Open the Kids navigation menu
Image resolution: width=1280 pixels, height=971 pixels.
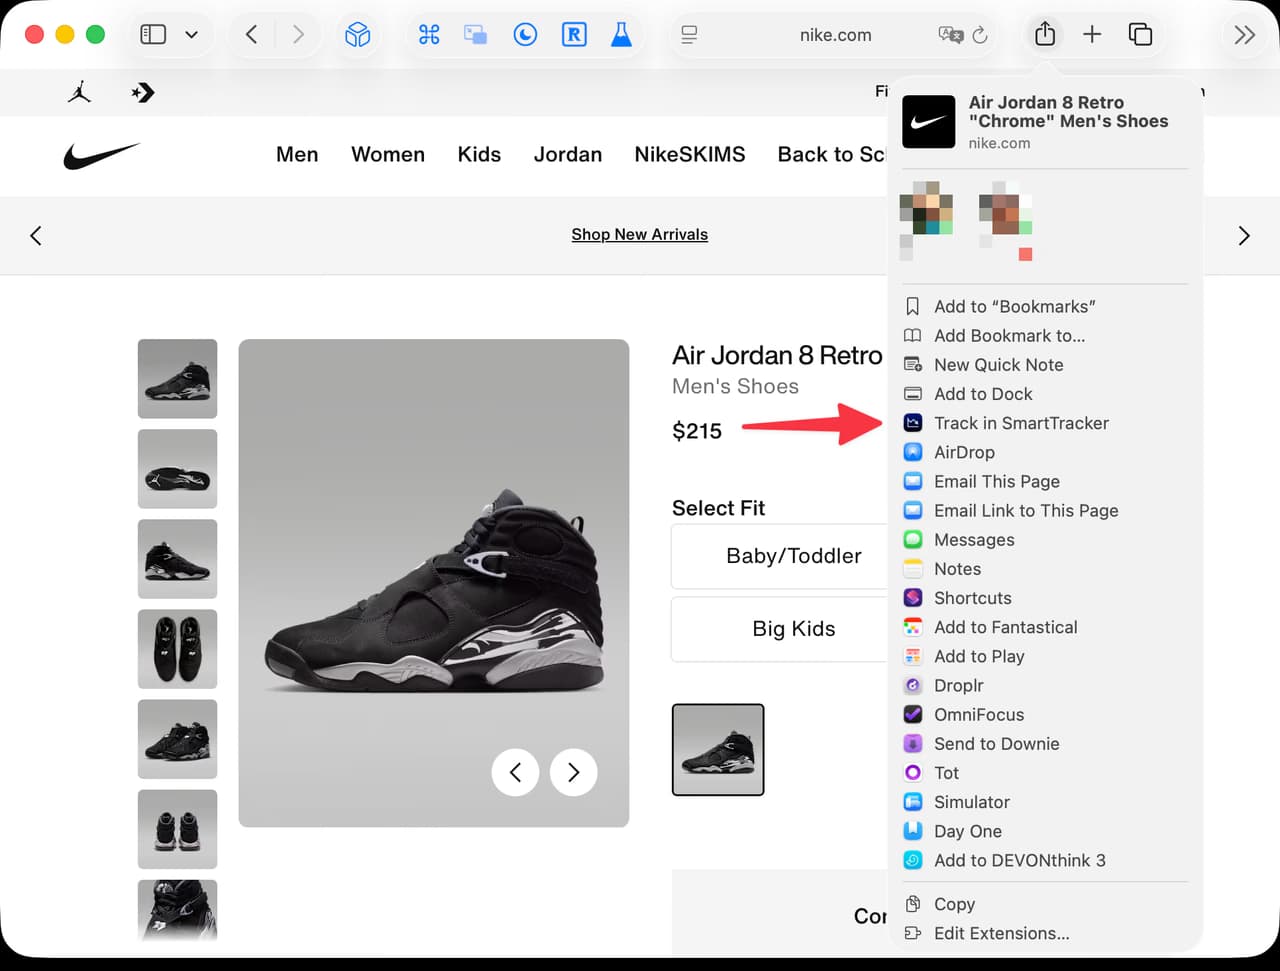tap(479, 154)
